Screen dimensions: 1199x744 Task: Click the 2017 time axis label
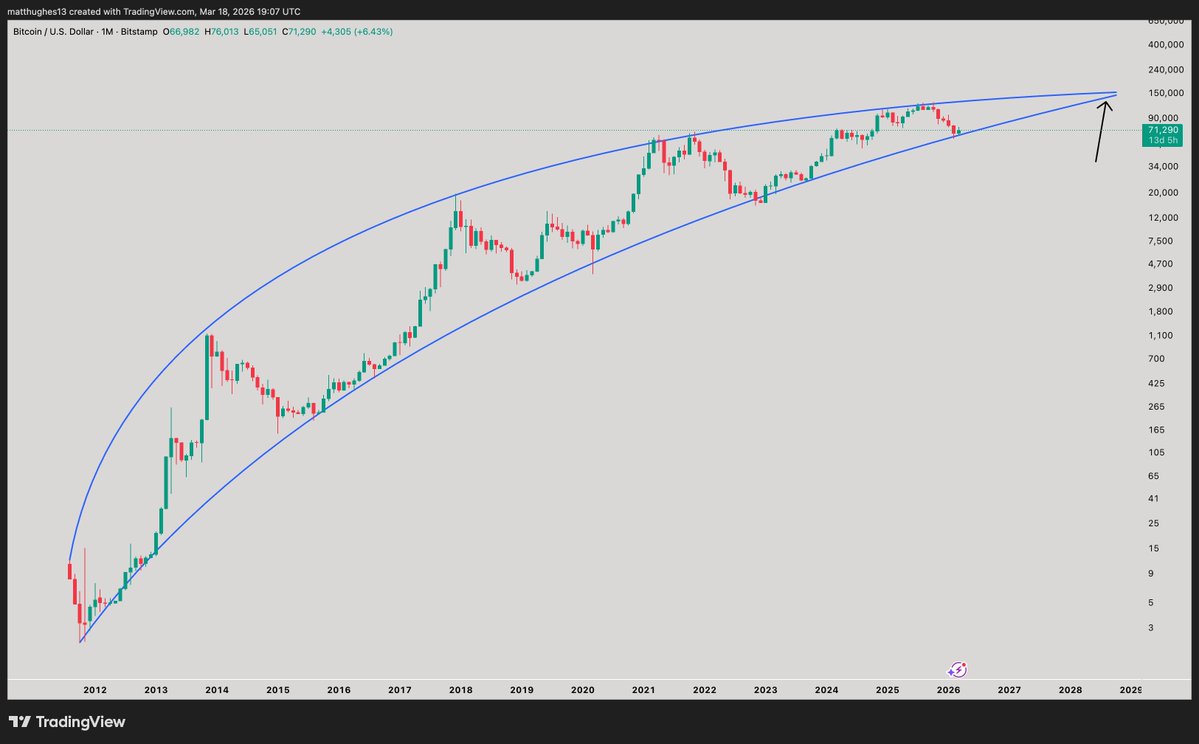click(x=399, y=690)
